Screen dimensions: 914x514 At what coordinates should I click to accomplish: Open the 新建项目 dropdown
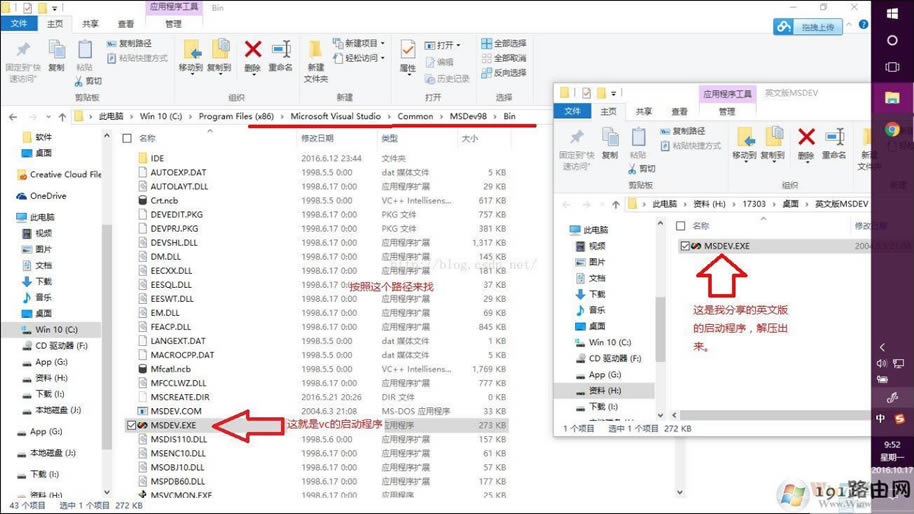coord(361,44)
